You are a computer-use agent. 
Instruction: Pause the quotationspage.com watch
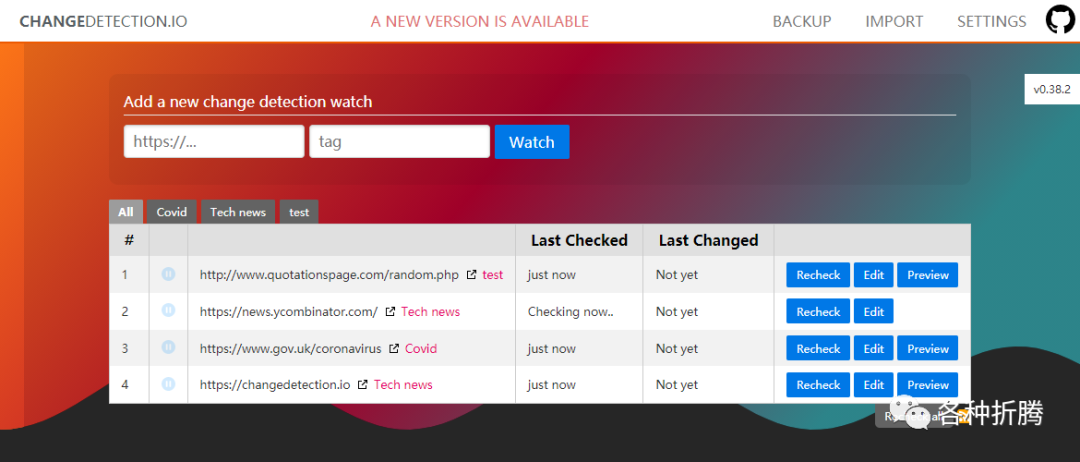tap(168, 274)
